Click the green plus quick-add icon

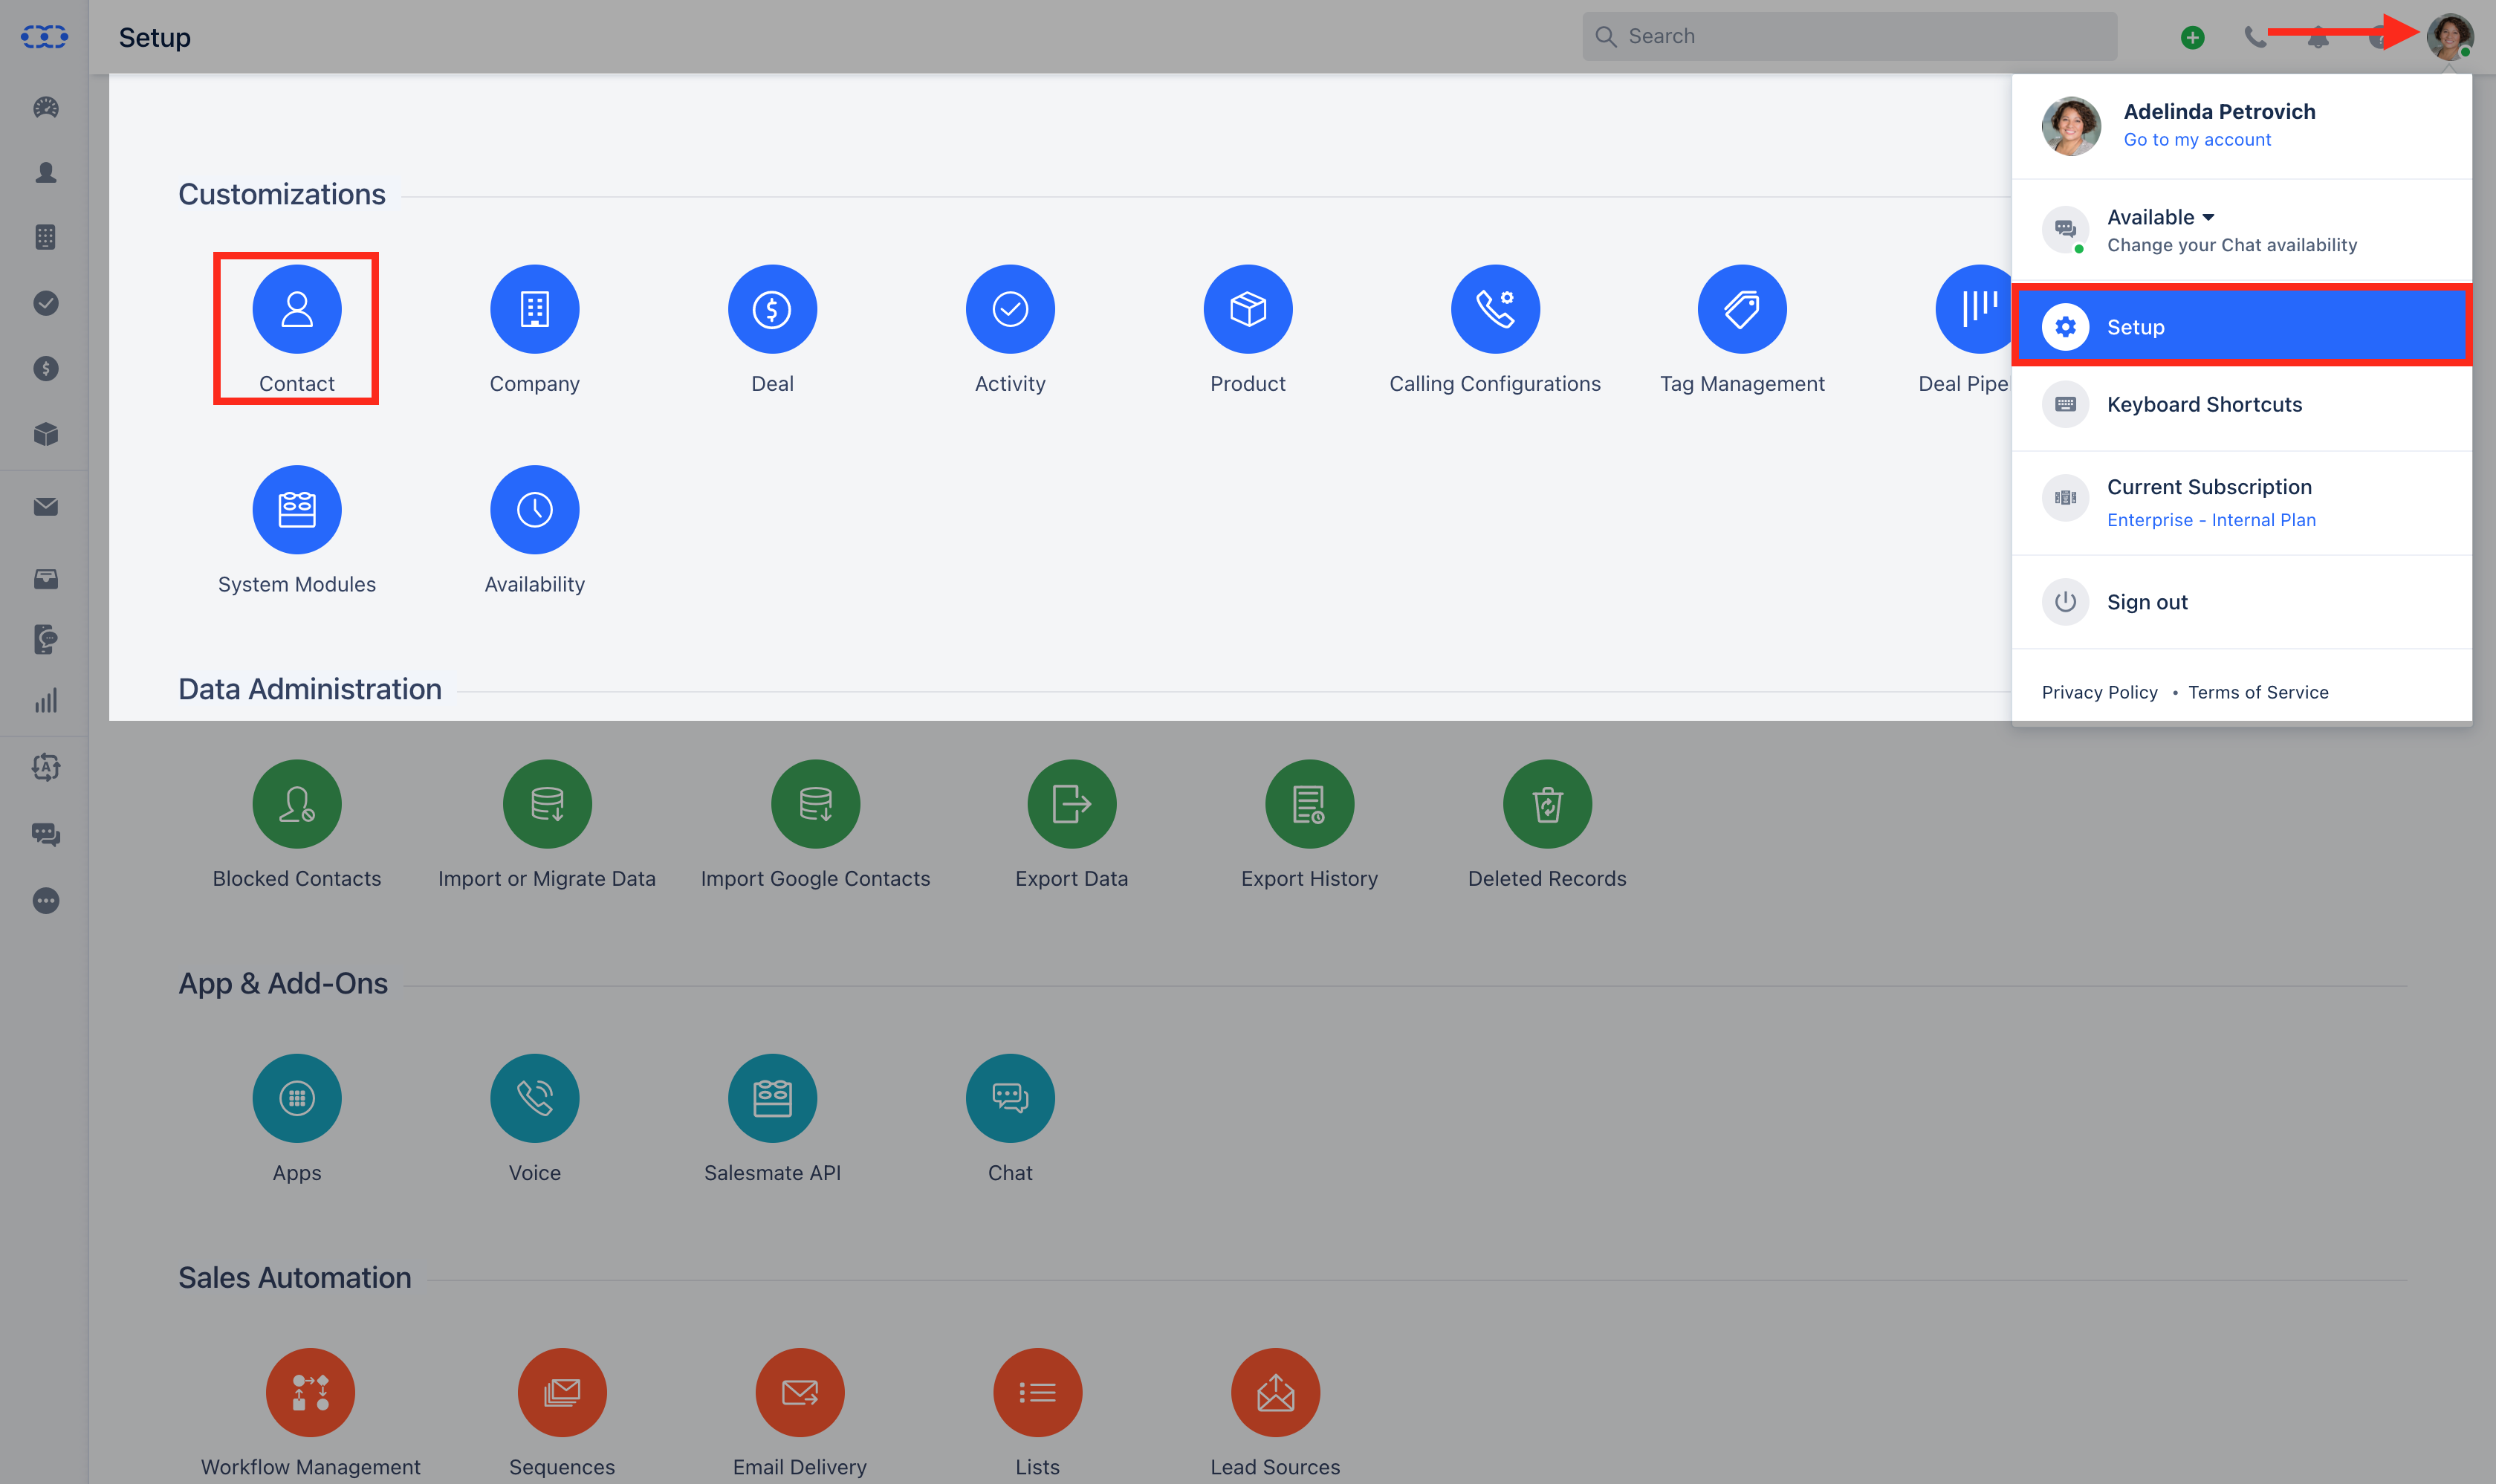(x=2192, y=37)
